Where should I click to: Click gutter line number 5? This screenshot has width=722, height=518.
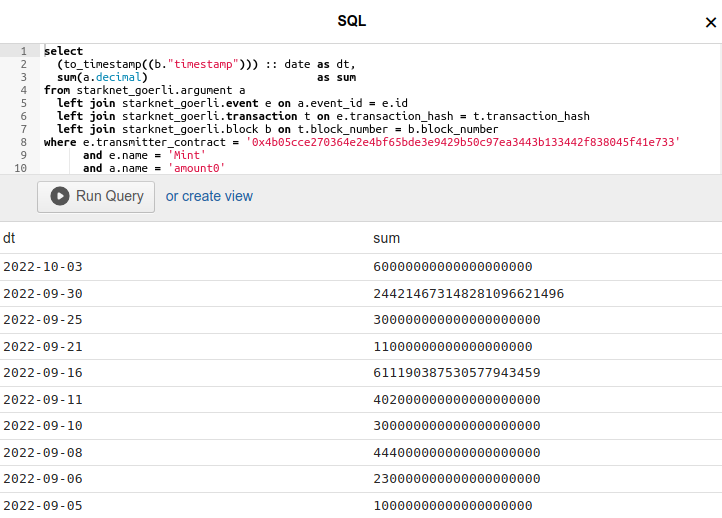click(x=23, y=103)
